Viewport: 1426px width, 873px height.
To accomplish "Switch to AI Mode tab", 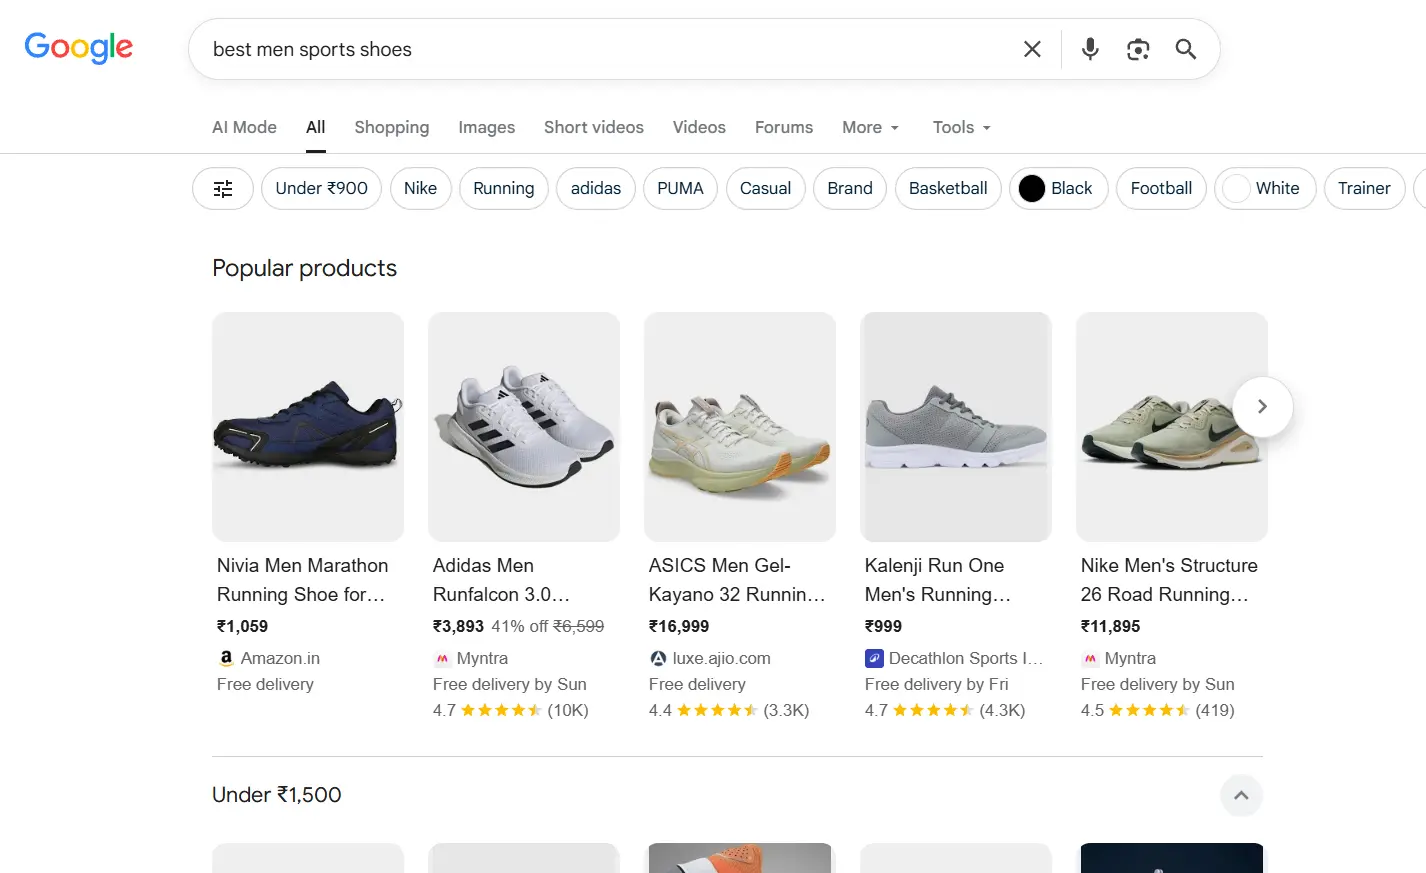I will 244,127.
